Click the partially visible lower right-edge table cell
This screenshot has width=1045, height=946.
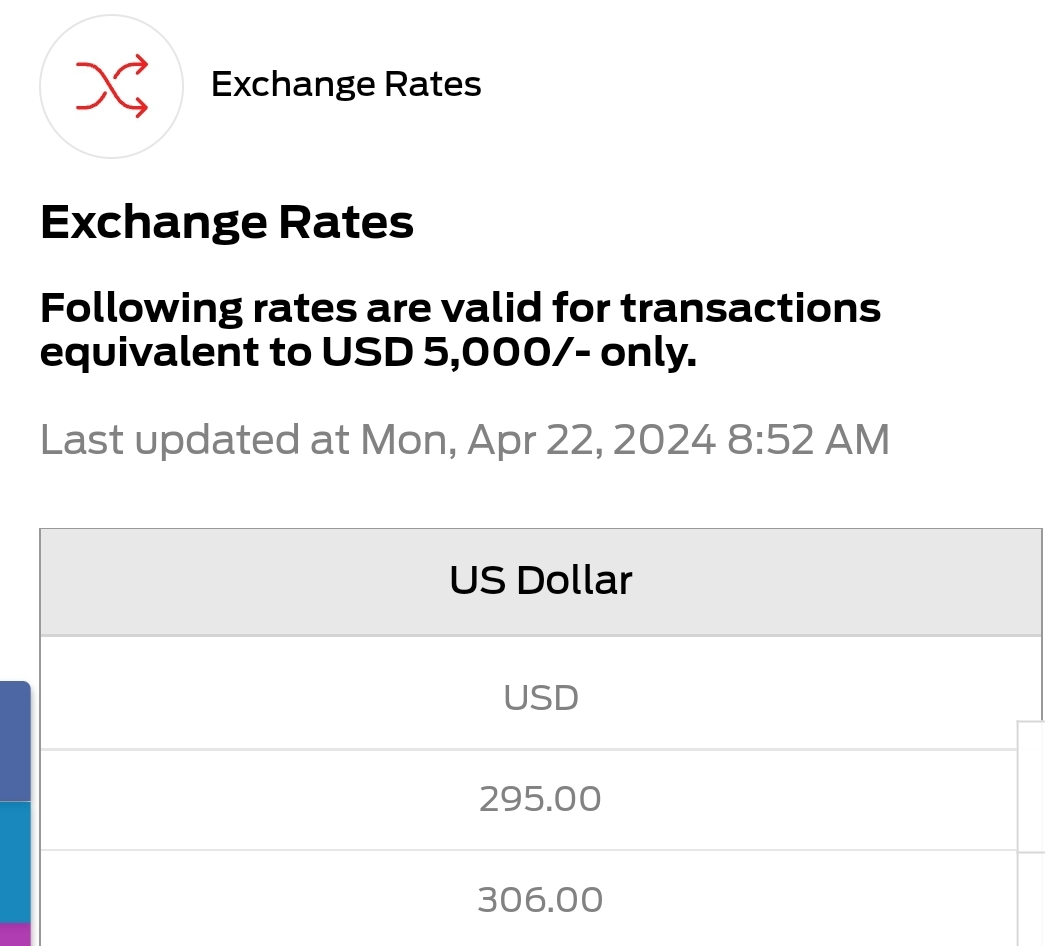[x=1031, y=899]
